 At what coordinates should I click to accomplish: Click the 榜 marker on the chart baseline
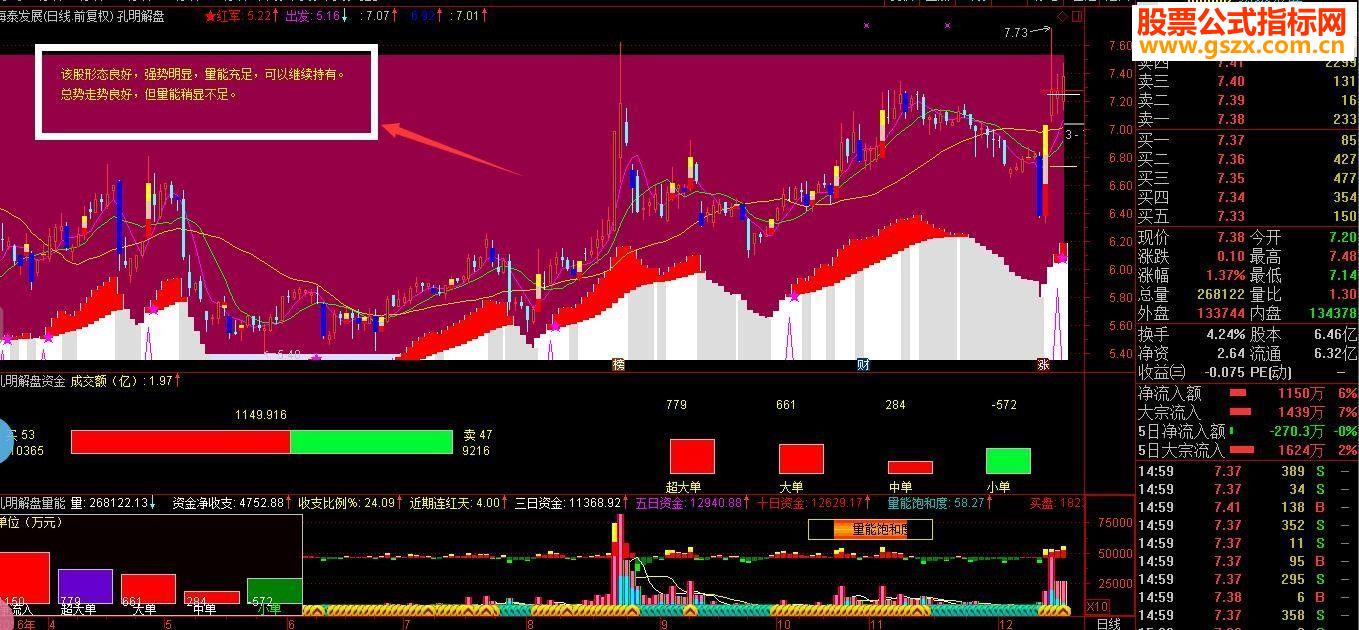619,365
